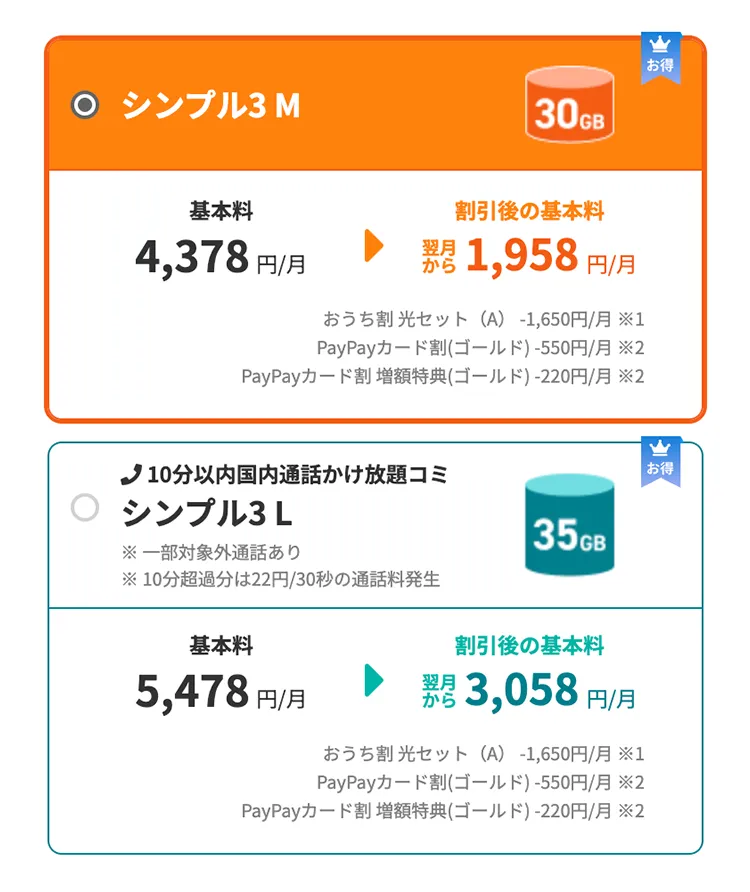Screen dimensions: 750x892
Task: Click the シンプル3 M plan title
Action: coord(211,105)
